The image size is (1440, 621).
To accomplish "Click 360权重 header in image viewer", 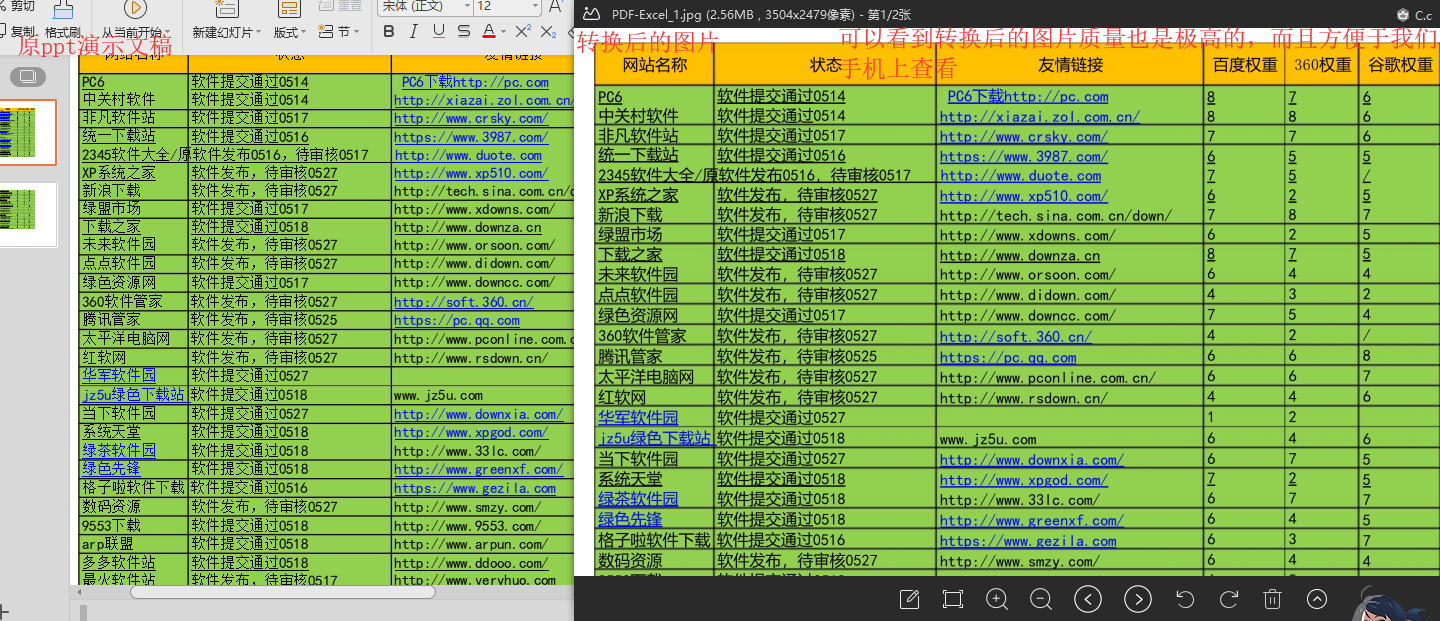I will 1322,65.
